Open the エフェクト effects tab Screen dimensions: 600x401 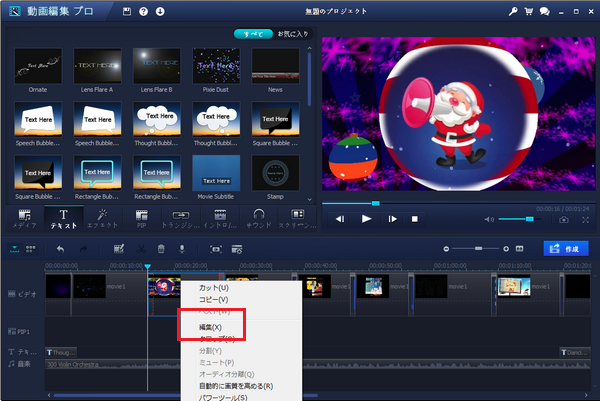tap(103, 219)
